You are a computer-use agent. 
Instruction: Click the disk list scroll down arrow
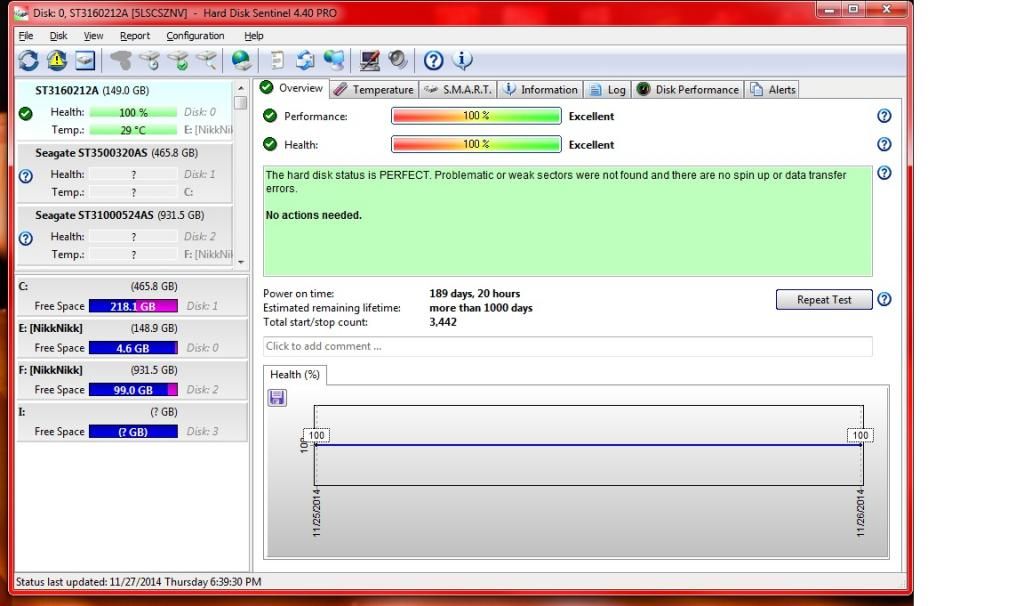click(241, 262)
